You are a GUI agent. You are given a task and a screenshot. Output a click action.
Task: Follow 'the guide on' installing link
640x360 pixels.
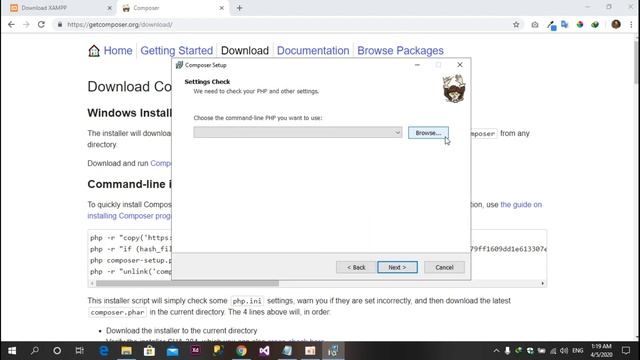[521, 204]
